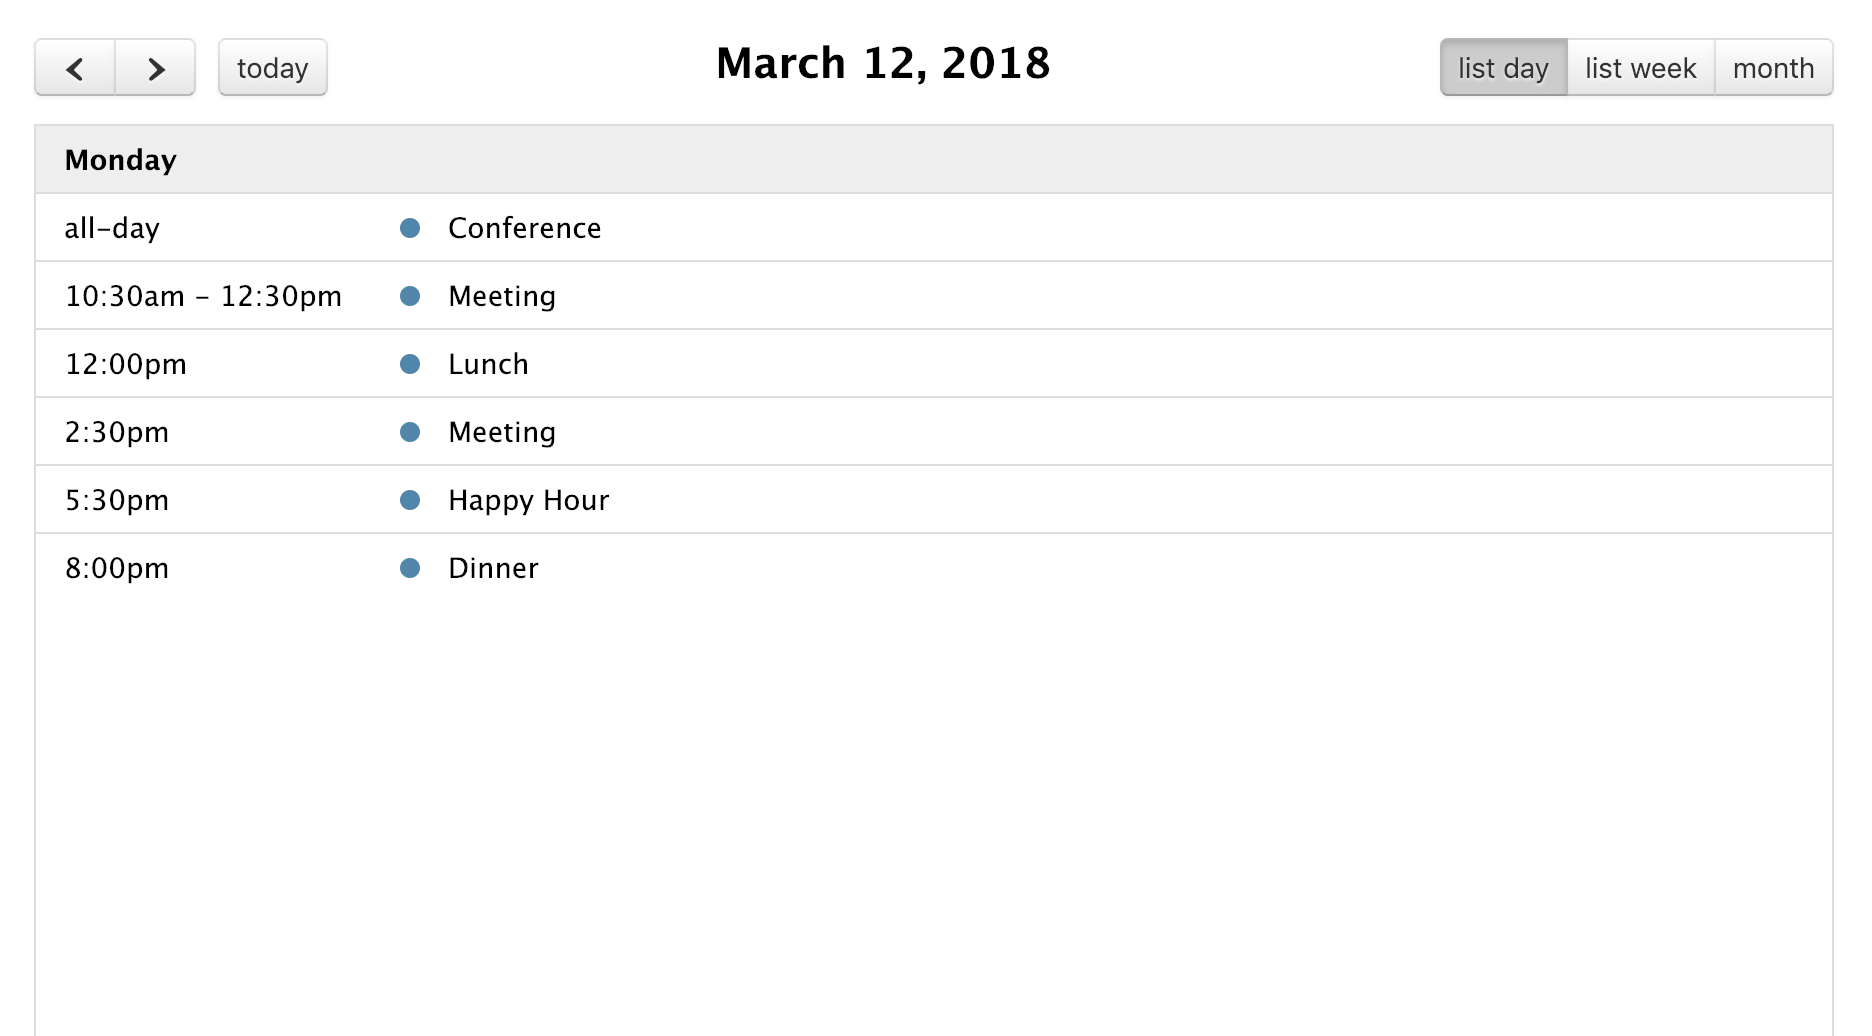Open the month view
The height and width of the screenshot is (1036, 1872).
(x=1774, y=68)
